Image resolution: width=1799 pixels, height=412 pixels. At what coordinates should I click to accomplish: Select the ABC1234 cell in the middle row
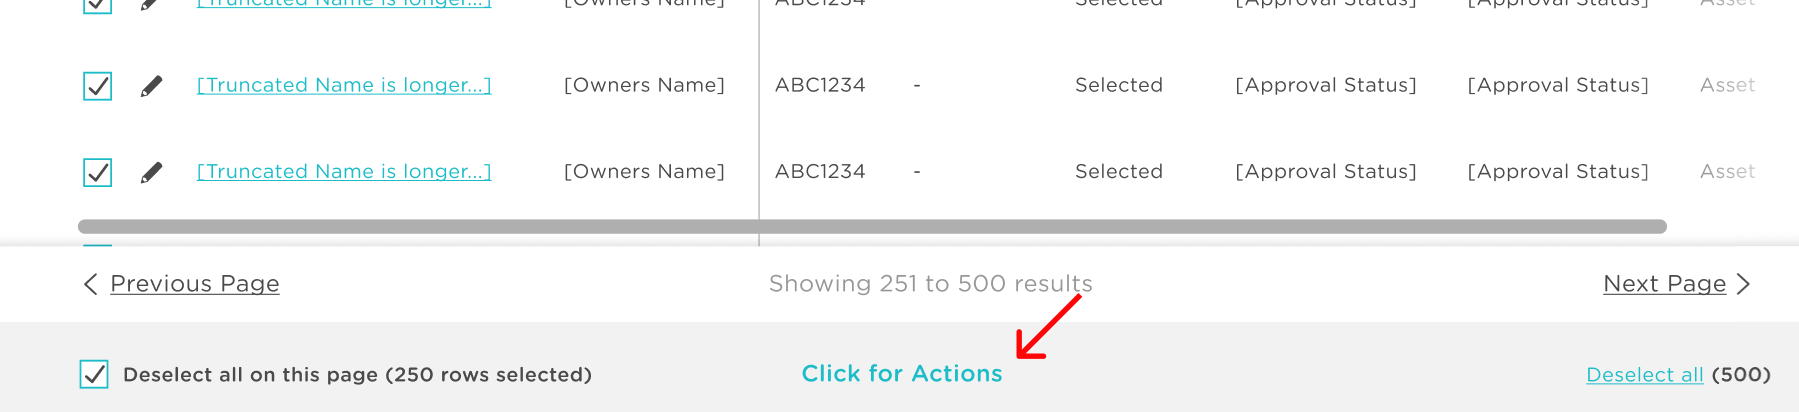pos(820,85)
